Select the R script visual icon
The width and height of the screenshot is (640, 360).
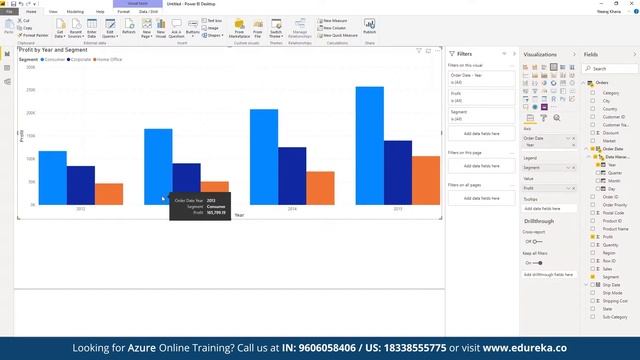tap(553, 99)
